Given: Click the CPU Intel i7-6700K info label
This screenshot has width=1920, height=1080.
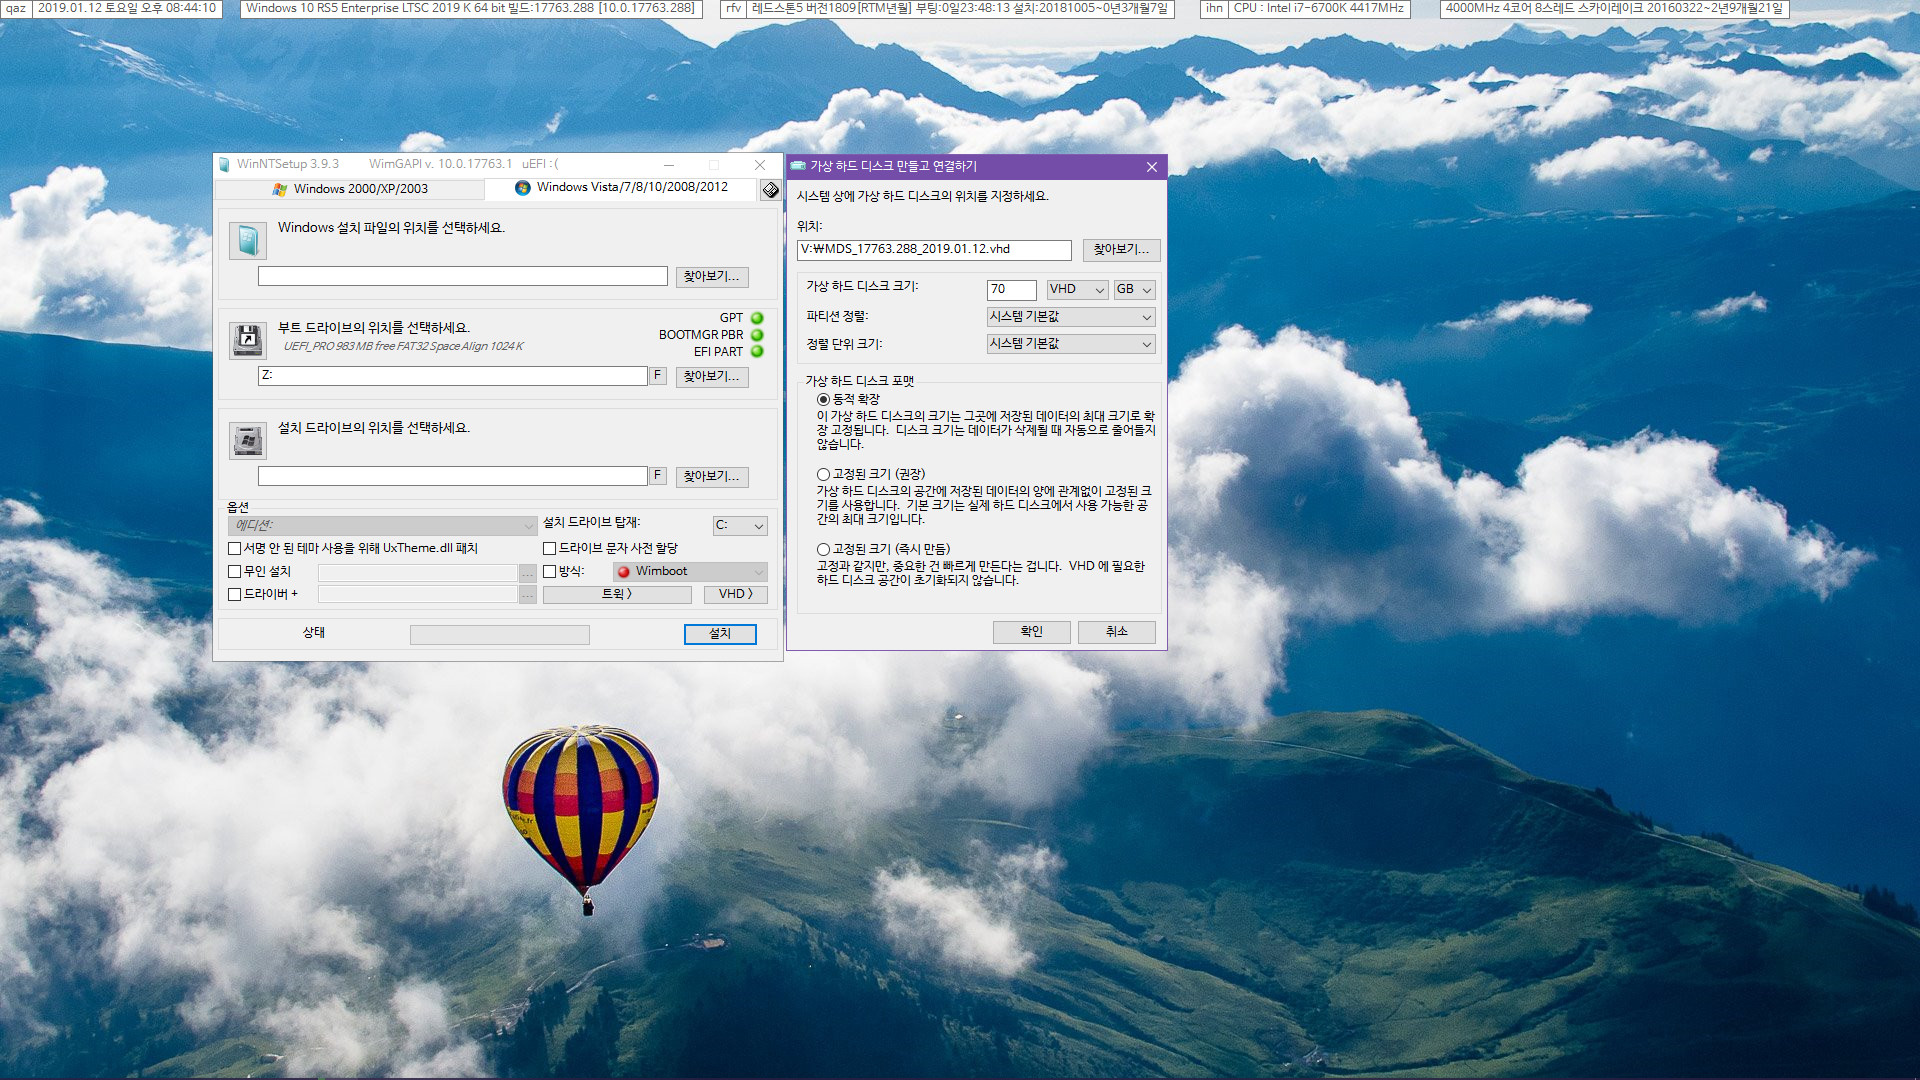Looking at the screenshot, I should coord(1319,8).
